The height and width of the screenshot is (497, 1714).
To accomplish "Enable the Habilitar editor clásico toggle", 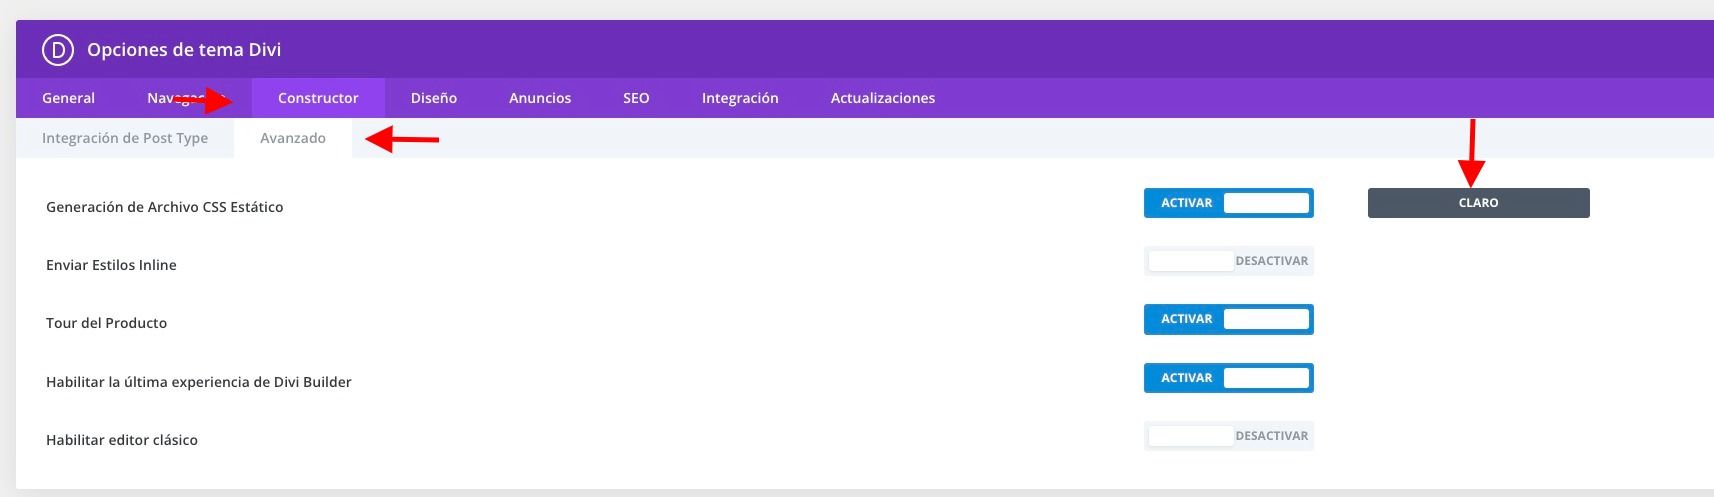I will (x=1229, y=436).
